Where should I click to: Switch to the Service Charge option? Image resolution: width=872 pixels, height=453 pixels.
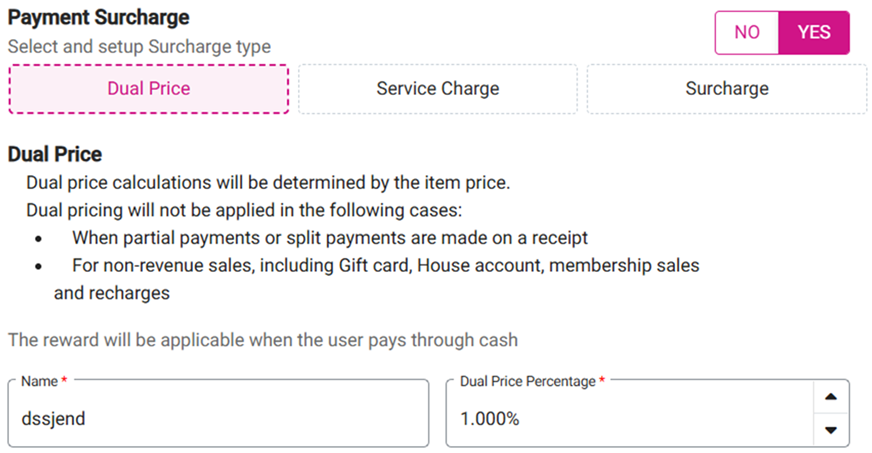click(437, 89)
